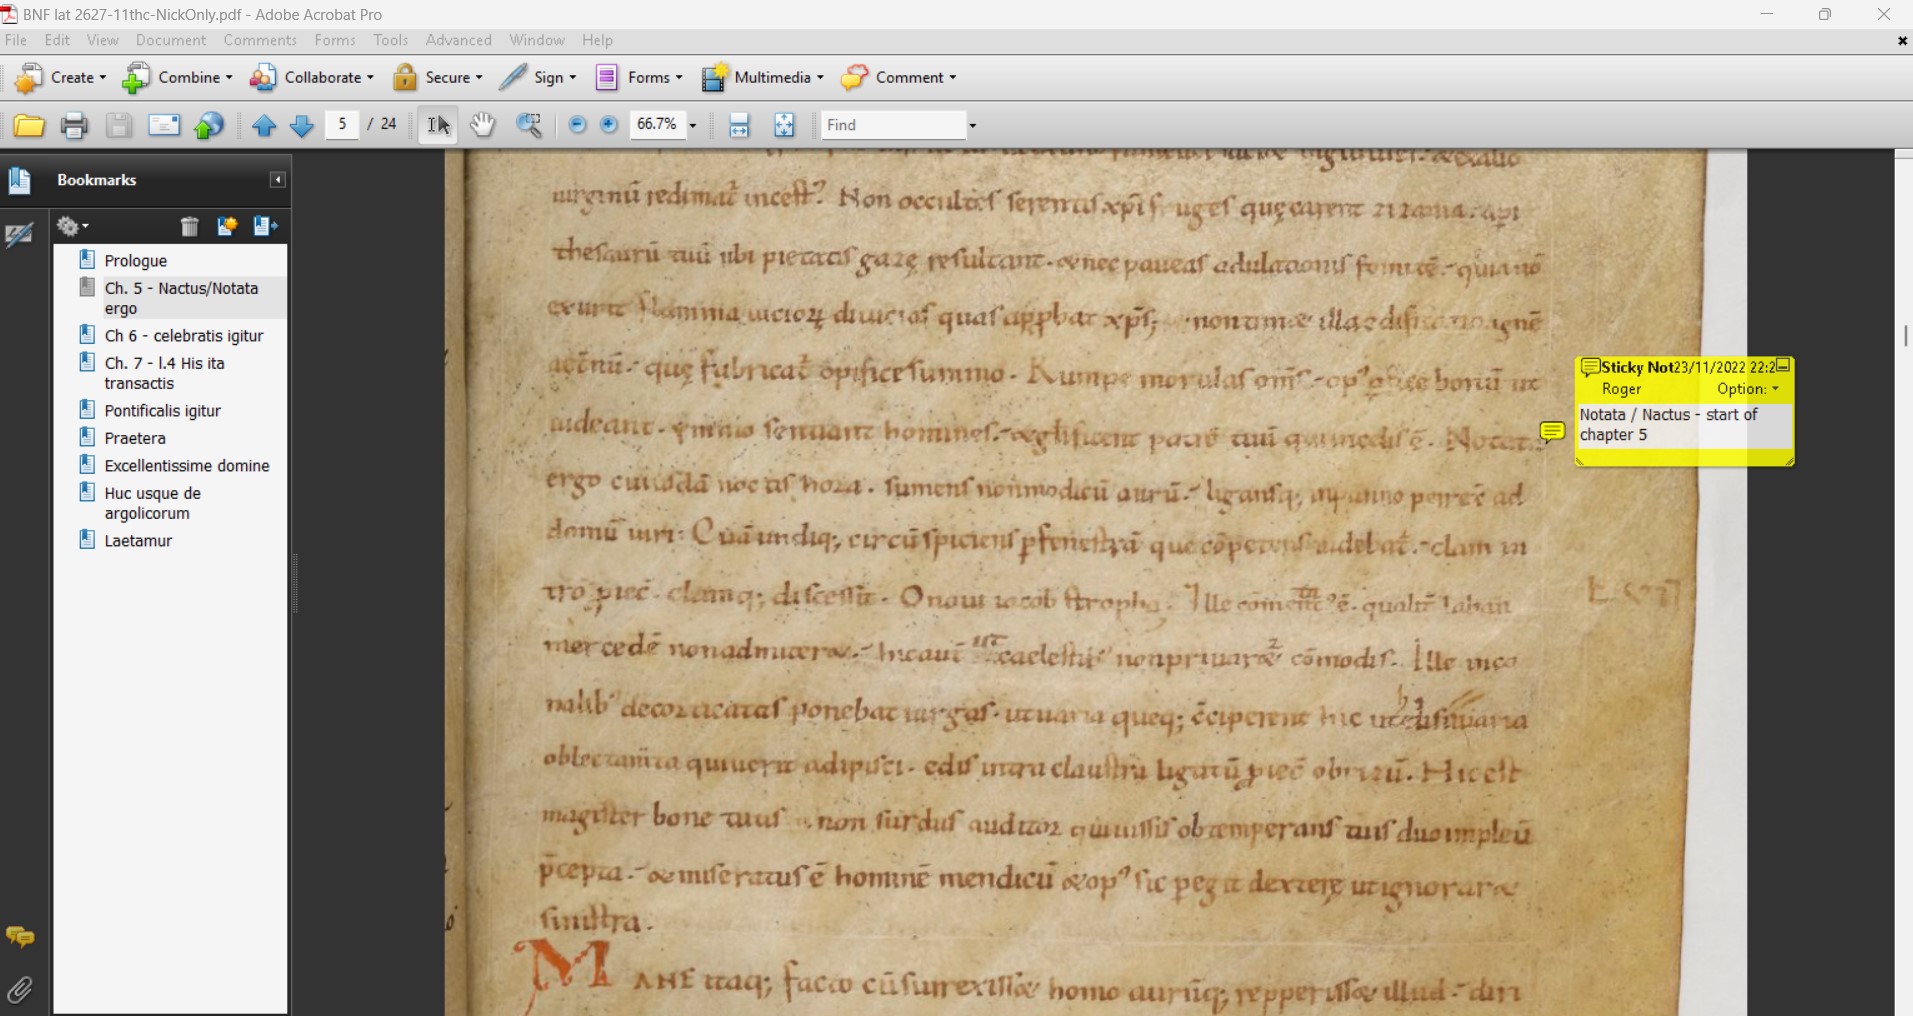Click the Email envelope icon
1913x1016 pixels.
point(164,125)
